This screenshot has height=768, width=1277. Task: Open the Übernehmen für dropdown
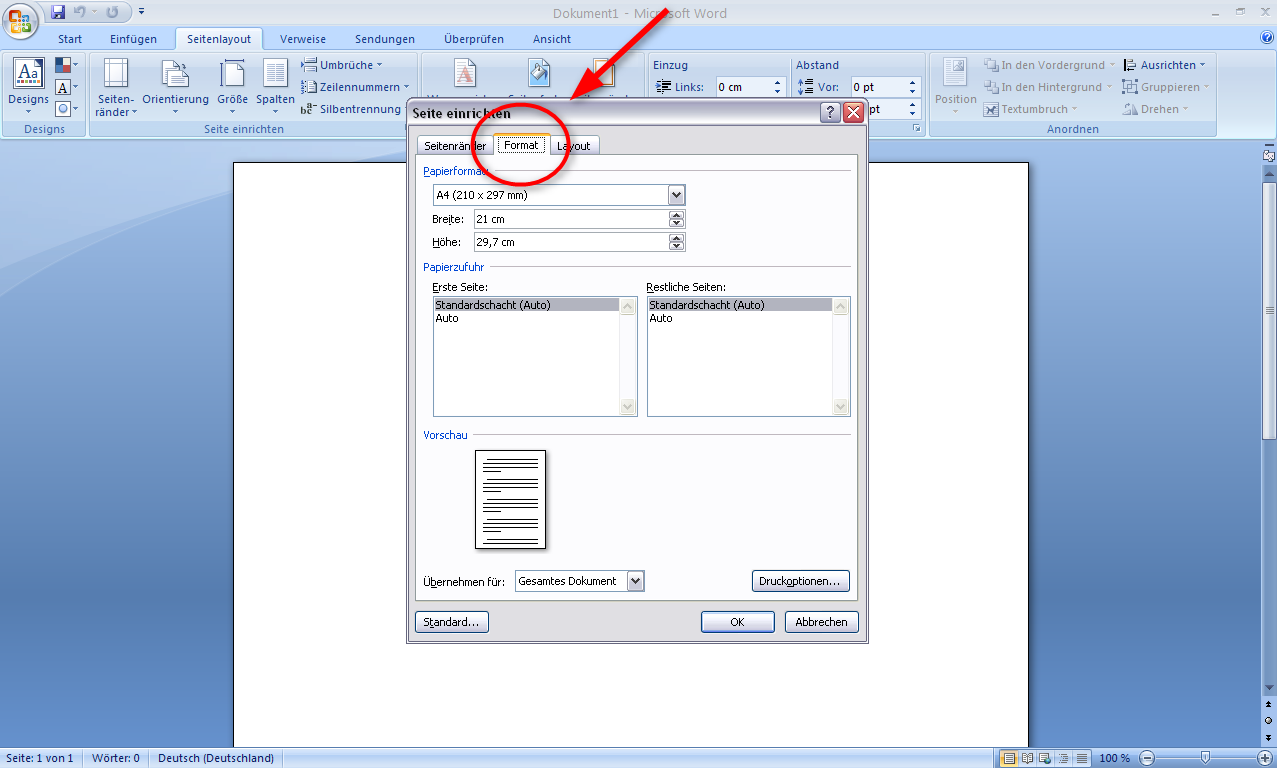click(635, 581)
